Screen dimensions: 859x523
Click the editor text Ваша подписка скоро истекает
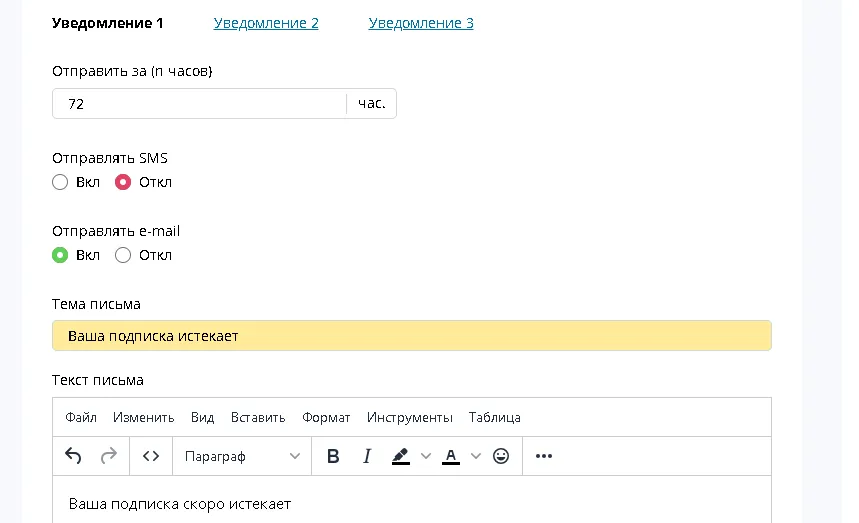pos(180,504)
